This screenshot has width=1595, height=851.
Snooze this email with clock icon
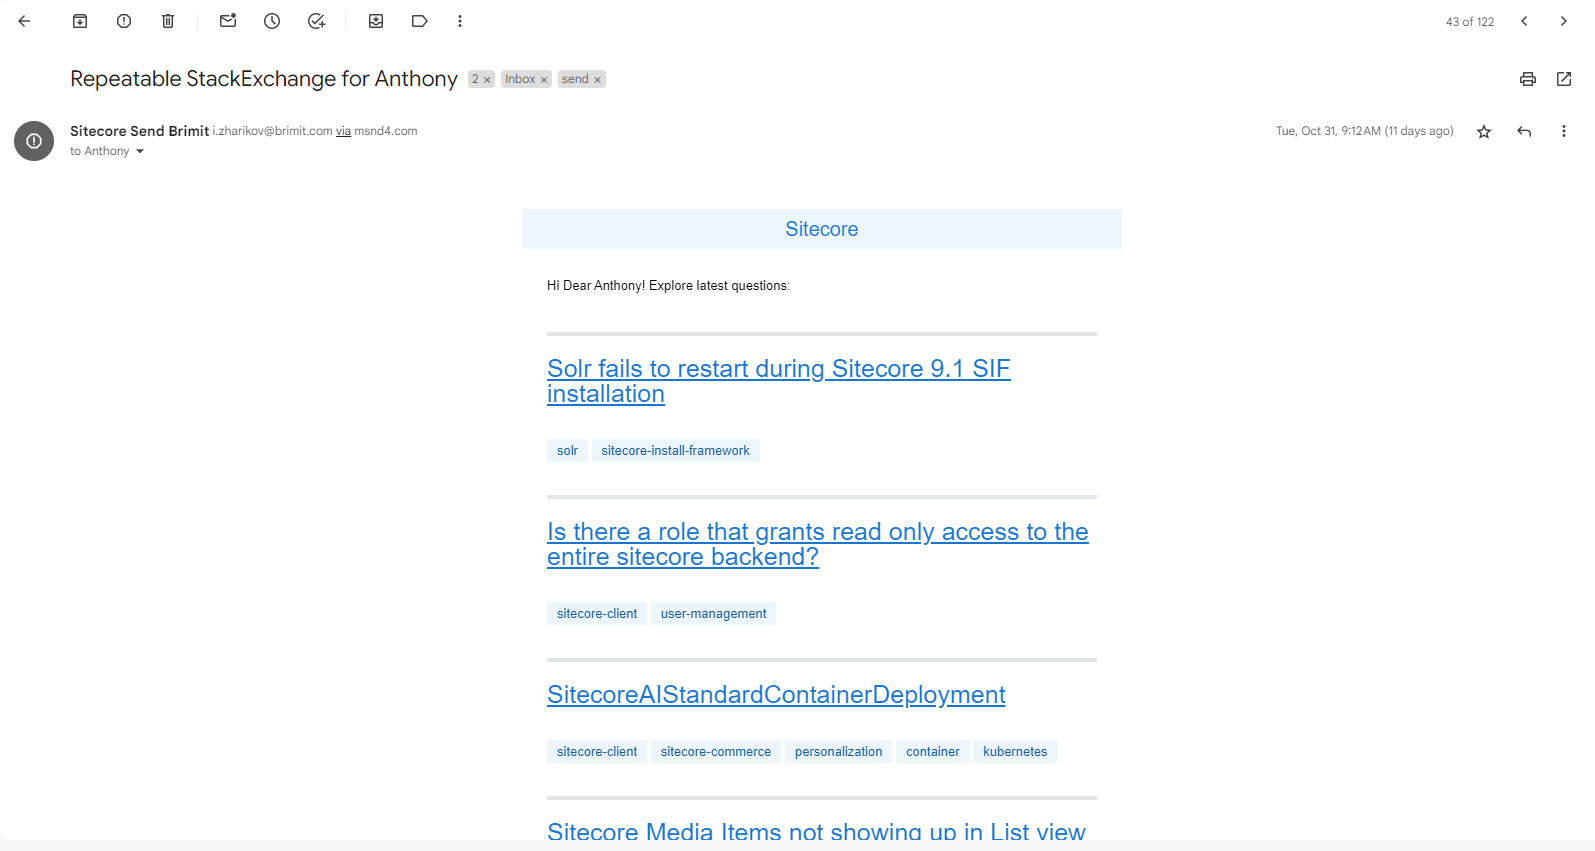(272, 21)
